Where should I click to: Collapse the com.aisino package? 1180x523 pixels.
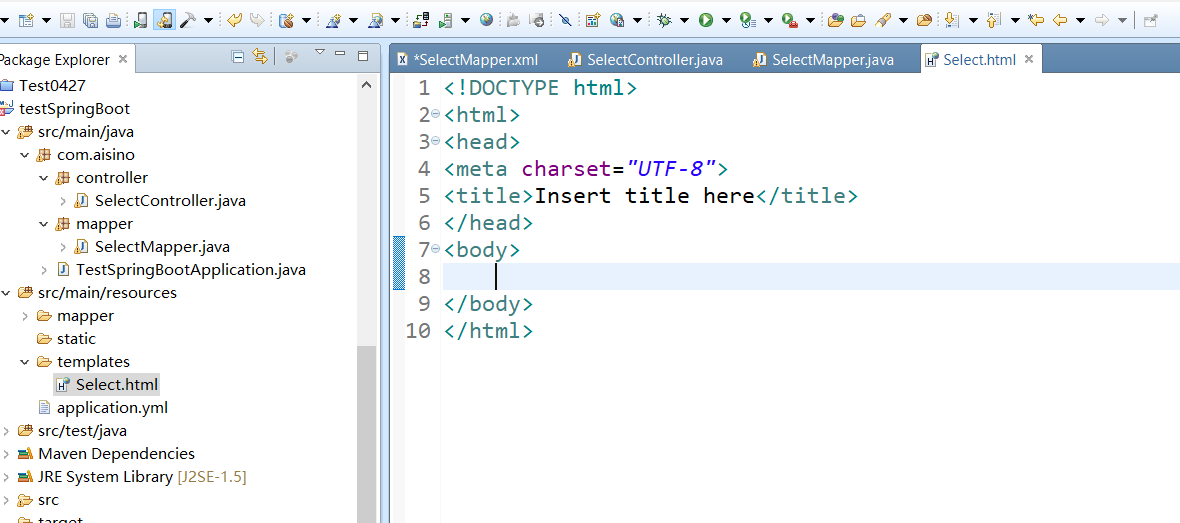25,155
